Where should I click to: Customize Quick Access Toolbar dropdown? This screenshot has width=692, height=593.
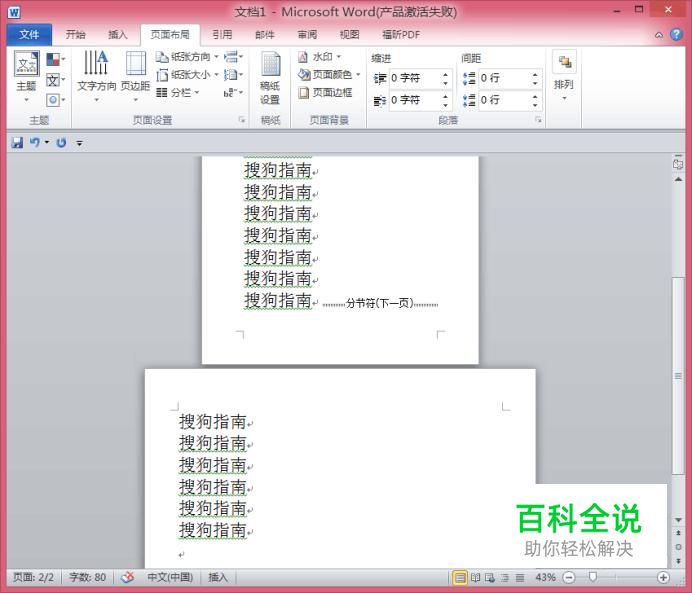(x=79, y=143)
